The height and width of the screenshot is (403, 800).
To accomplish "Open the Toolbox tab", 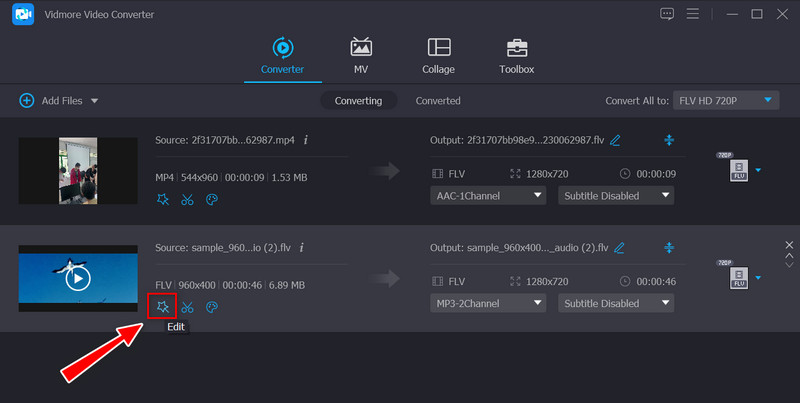I will (x=517, y=56).
